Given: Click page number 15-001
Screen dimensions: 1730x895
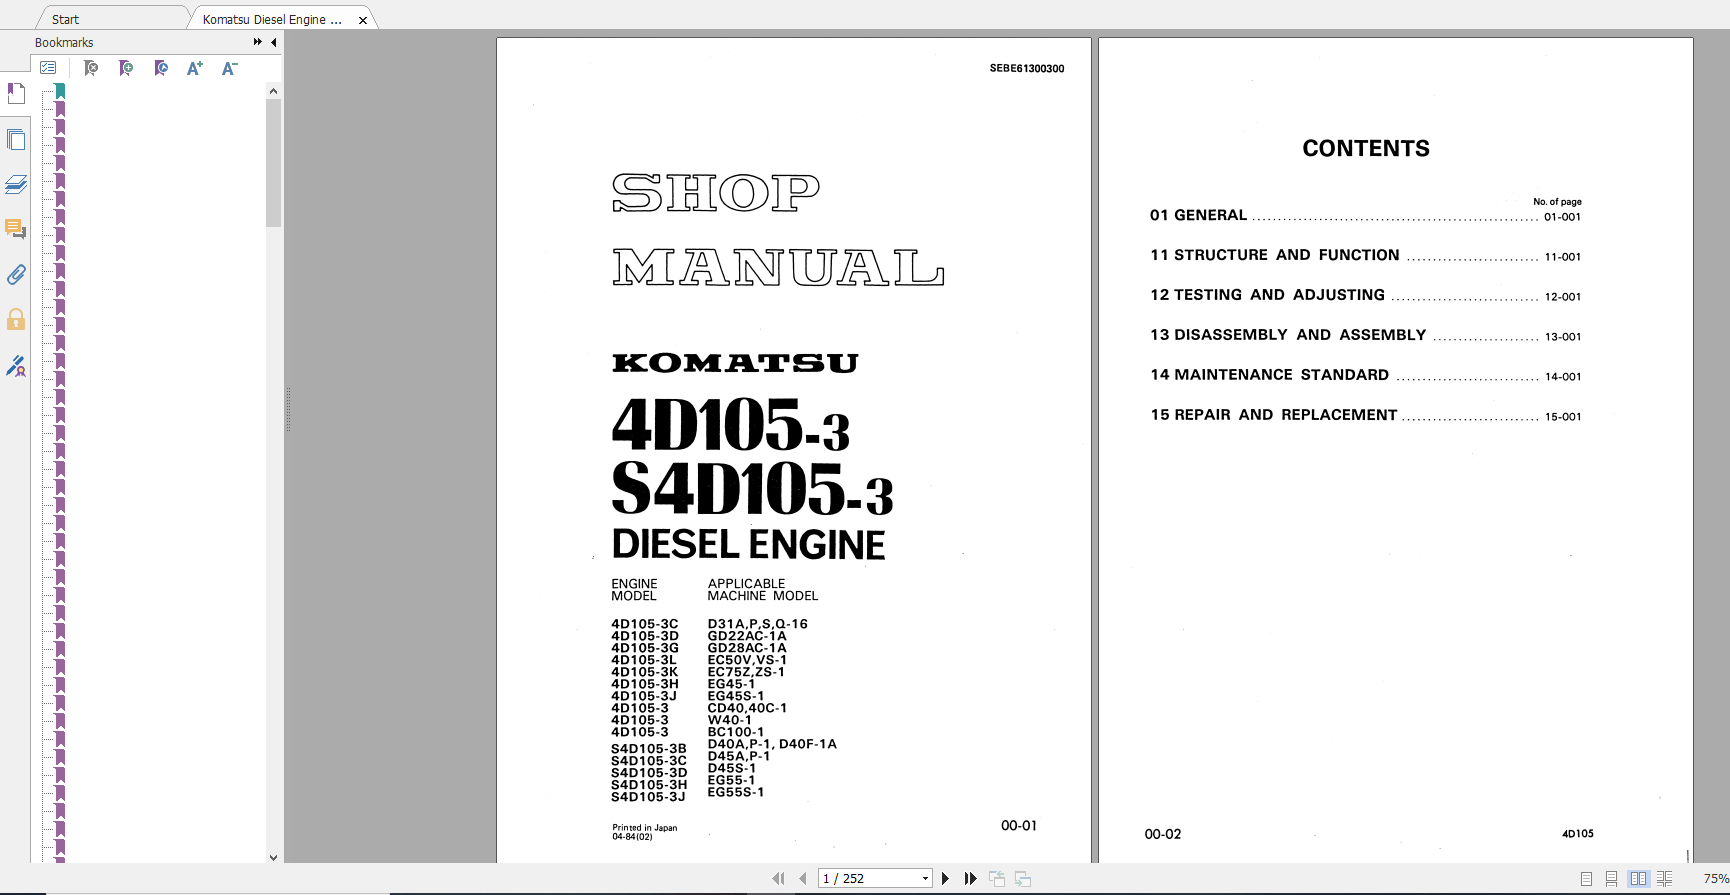Looking at the screenshot, I should [1563, 417].
